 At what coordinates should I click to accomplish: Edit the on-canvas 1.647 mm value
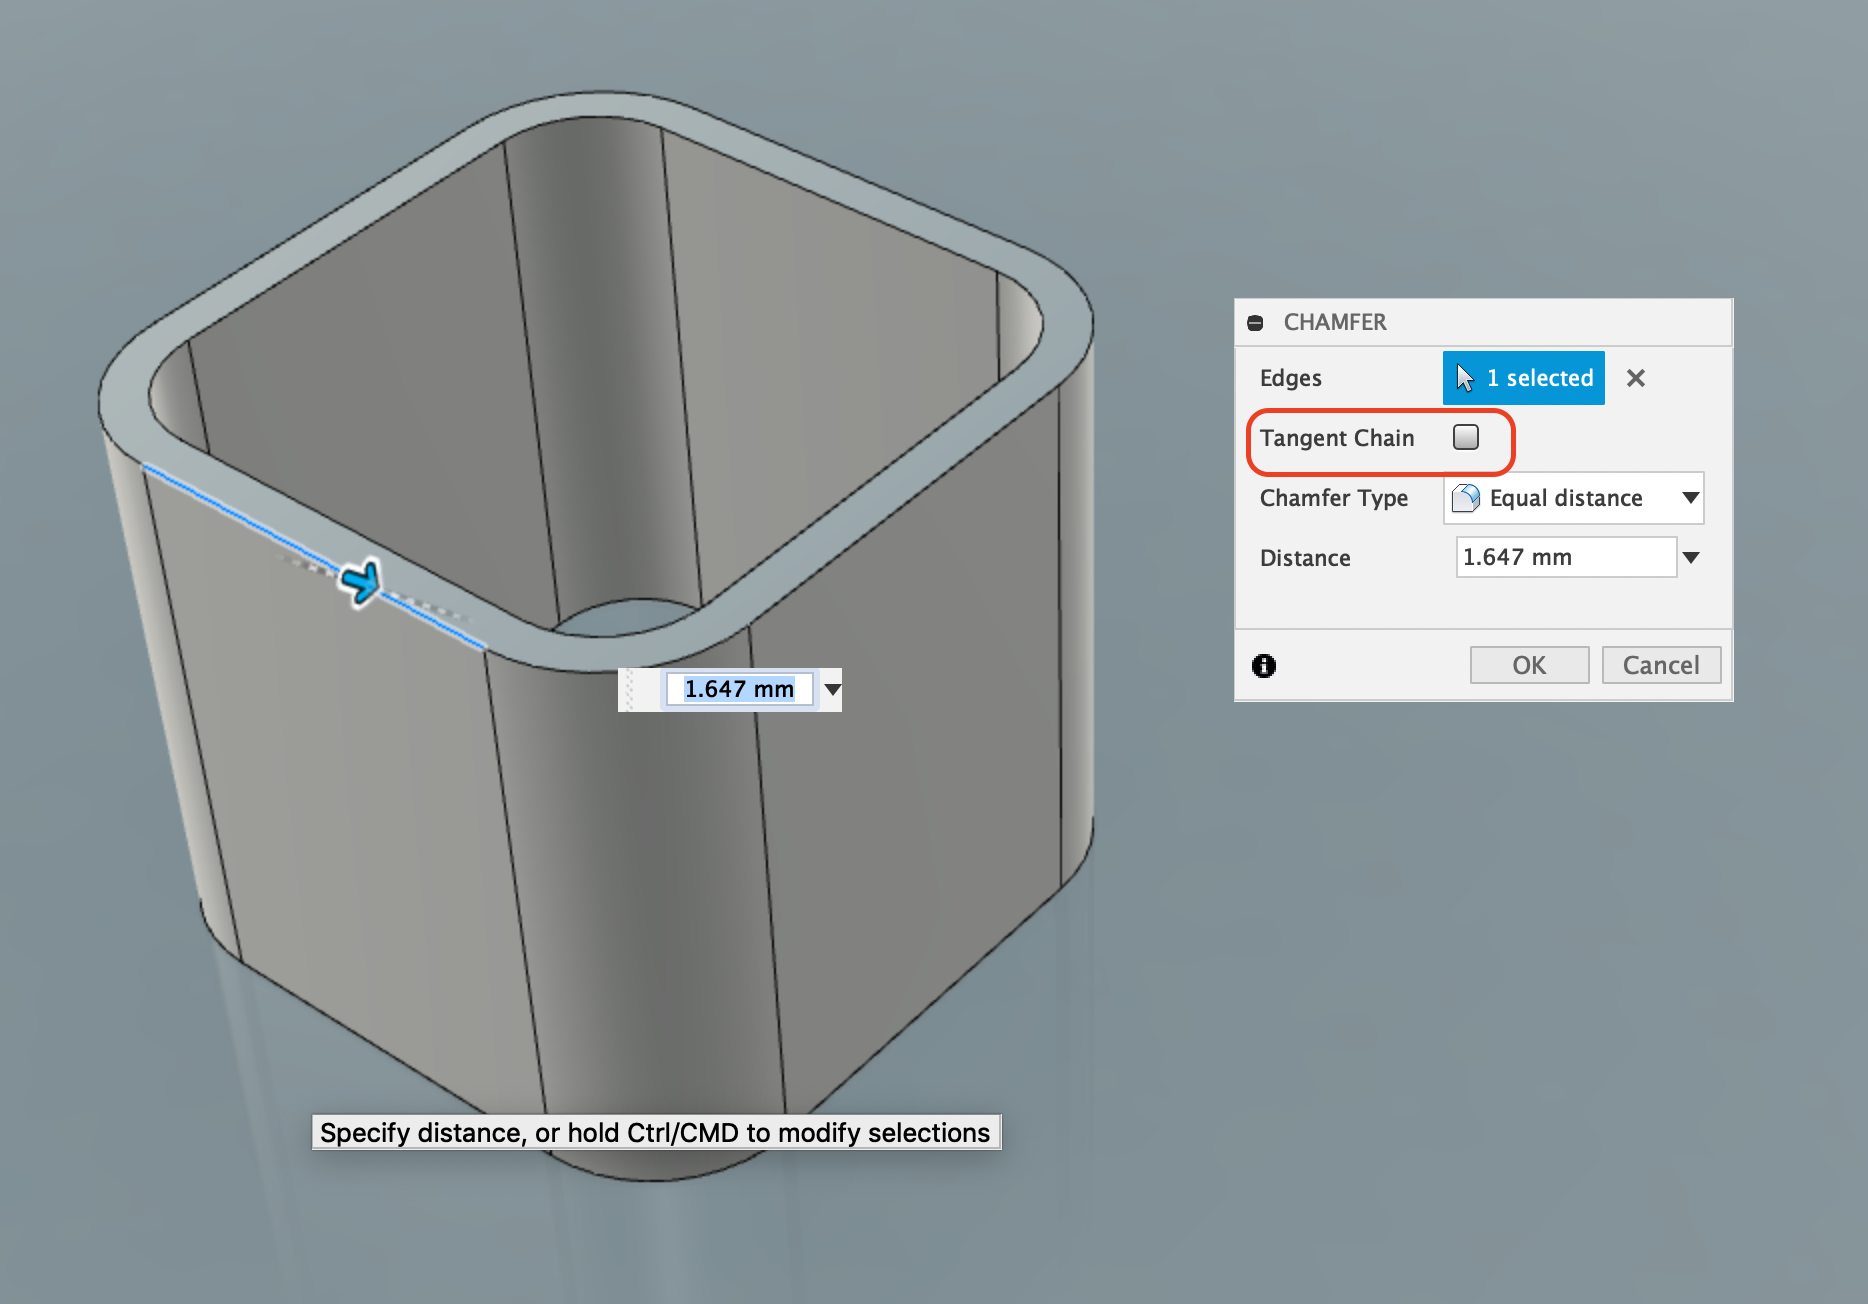[739, 689]
